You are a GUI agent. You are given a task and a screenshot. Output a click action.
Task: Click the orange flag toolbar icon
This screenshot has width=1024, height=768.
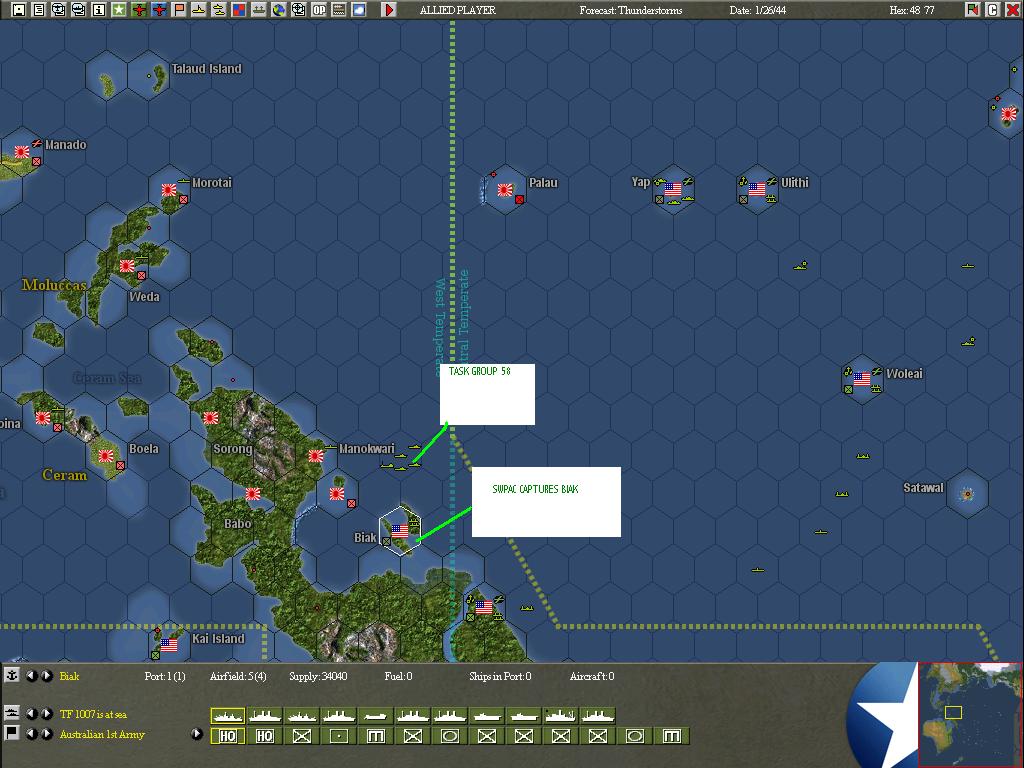pos(179,10)
